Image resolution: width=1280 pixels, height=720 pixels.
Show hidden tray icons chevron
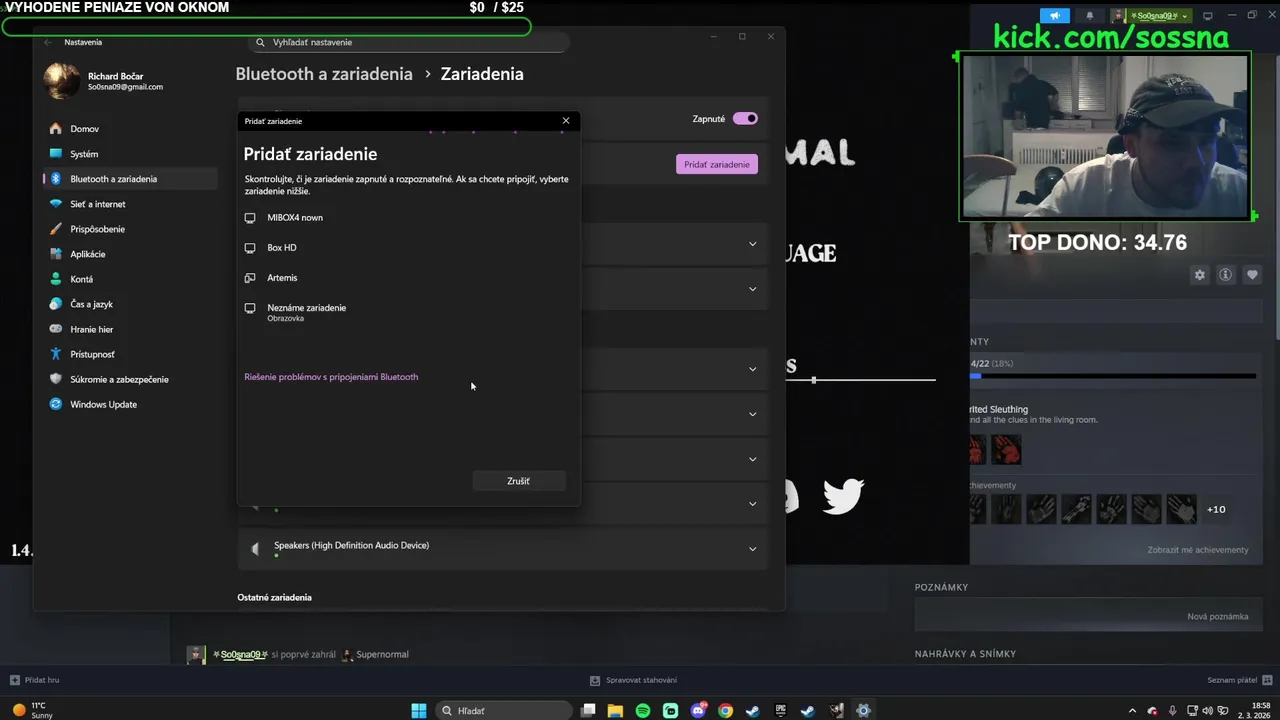[x=1133, y=711]
